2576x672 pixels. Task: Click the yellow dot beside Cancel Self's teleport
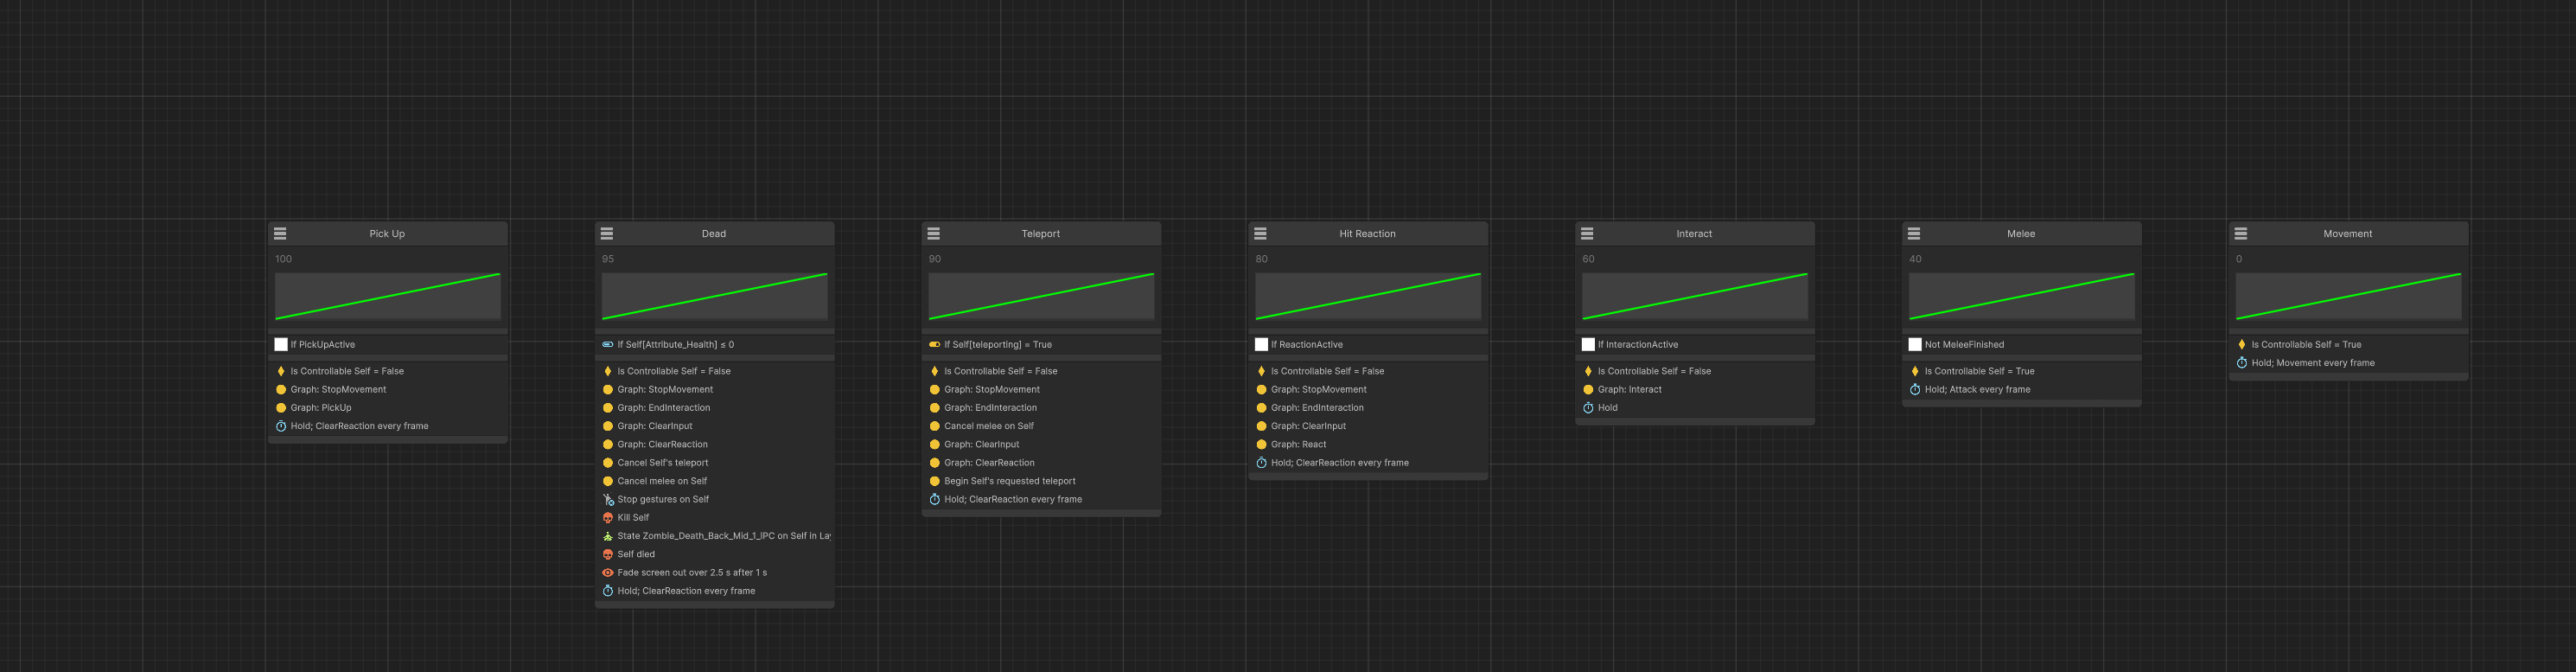pos(608,462)
